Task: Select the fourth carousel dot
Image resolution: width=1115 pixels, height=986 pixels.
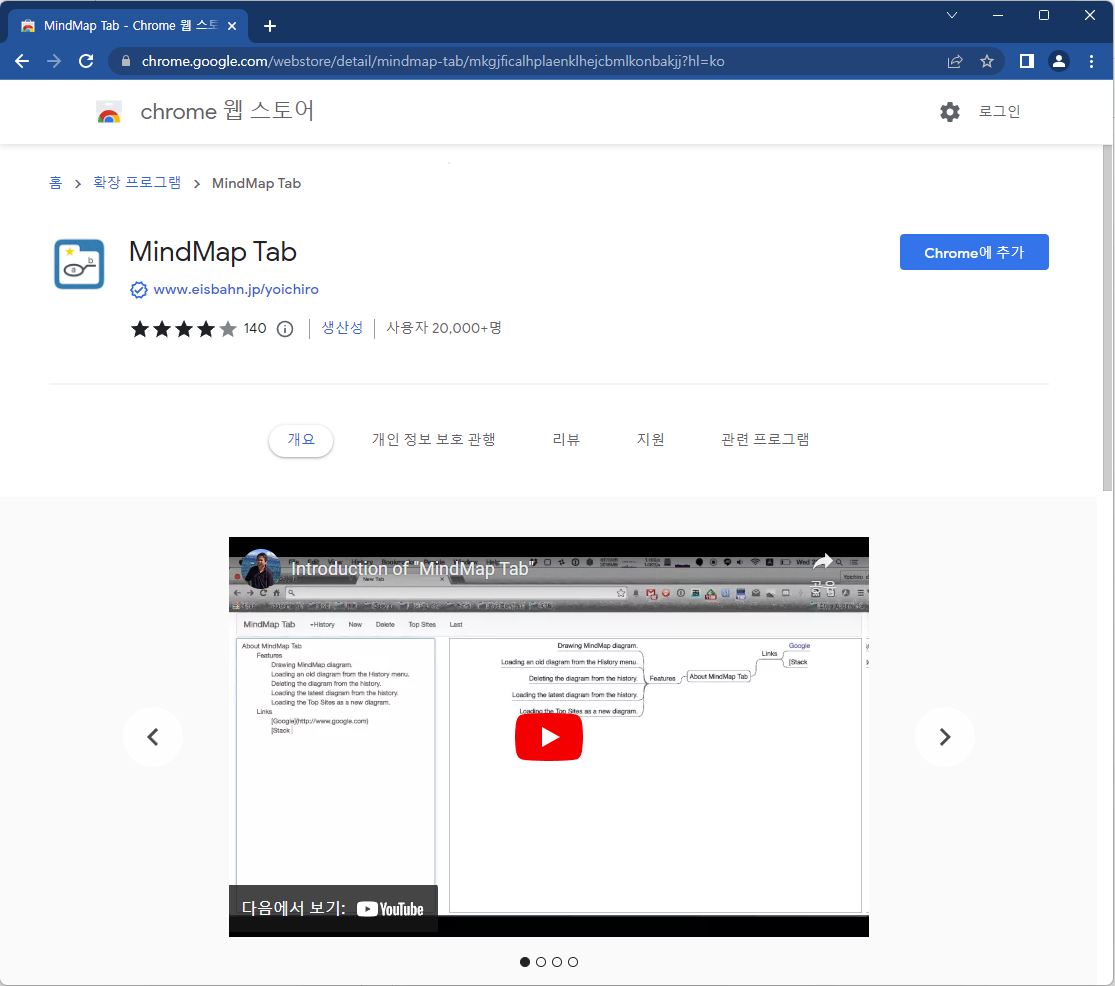Action: tap(573, 962)
